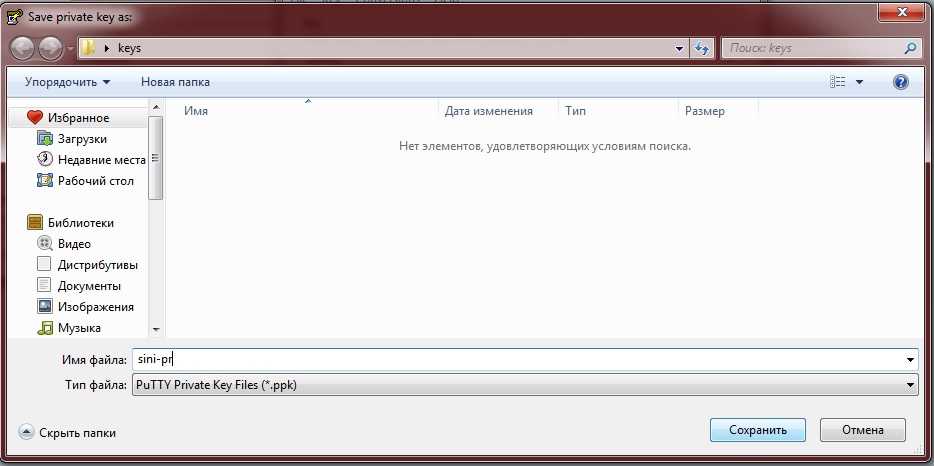
Task: Open the help question mark icon
Action: (900, 82)
